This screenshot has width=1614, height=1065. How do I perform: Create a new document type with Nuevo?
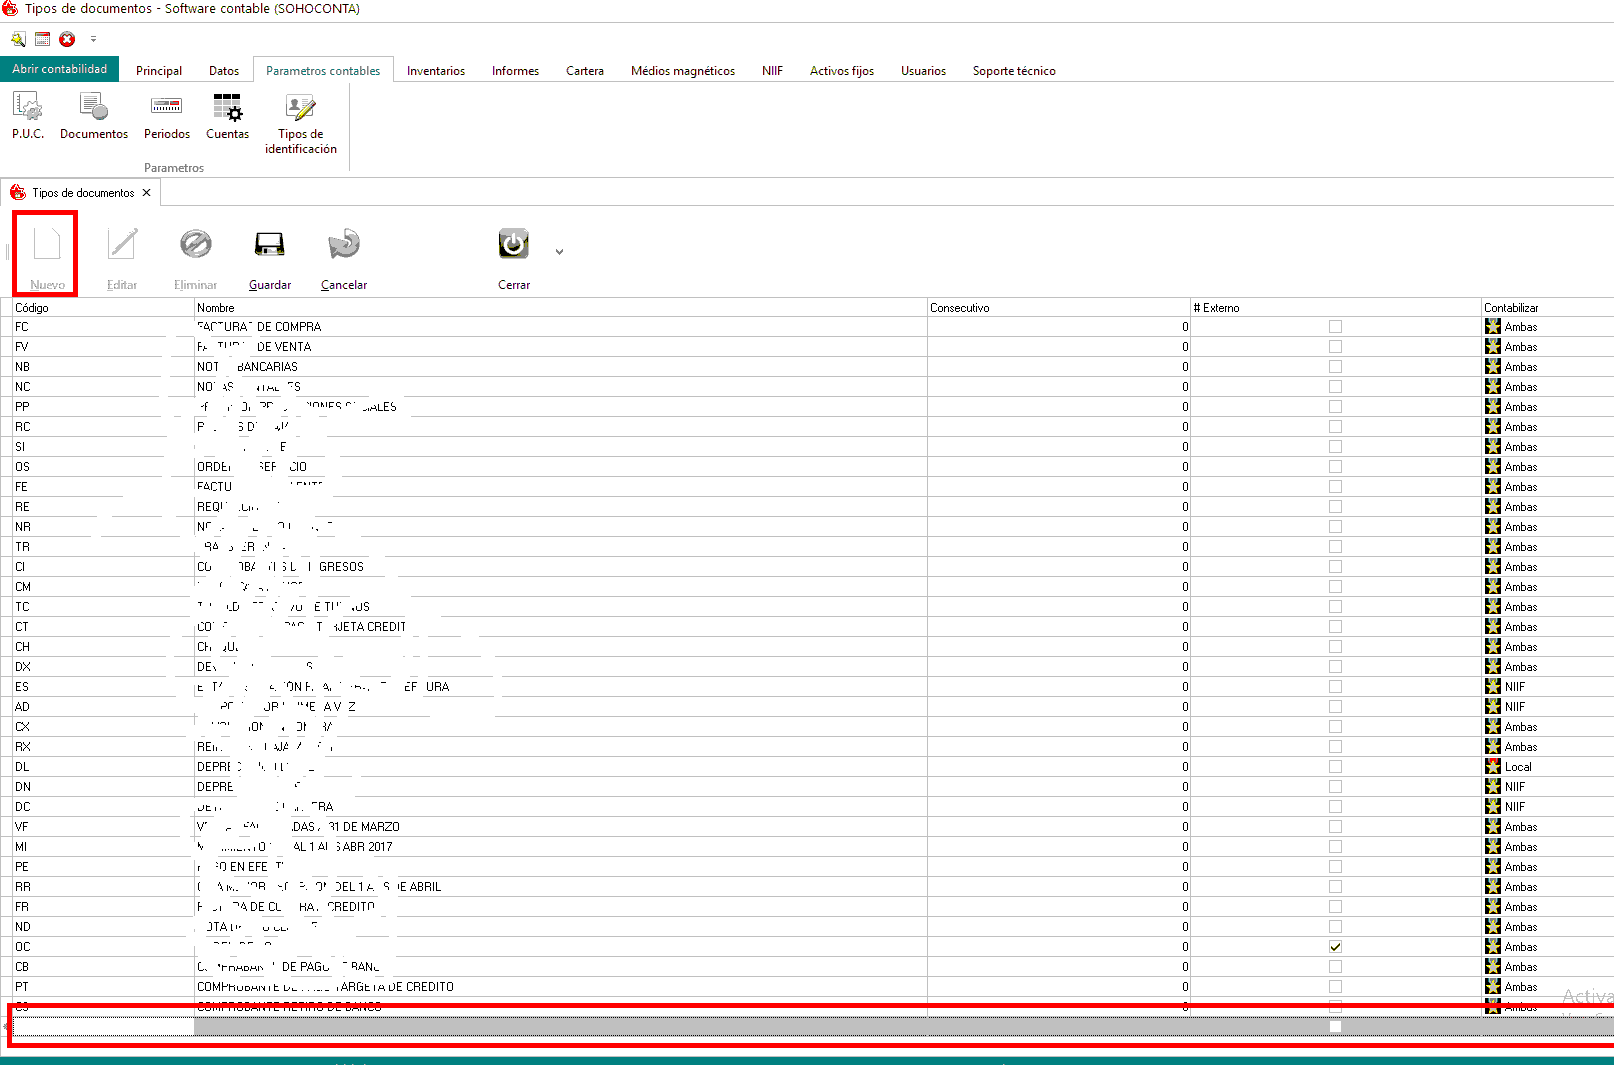pos(47,245)
